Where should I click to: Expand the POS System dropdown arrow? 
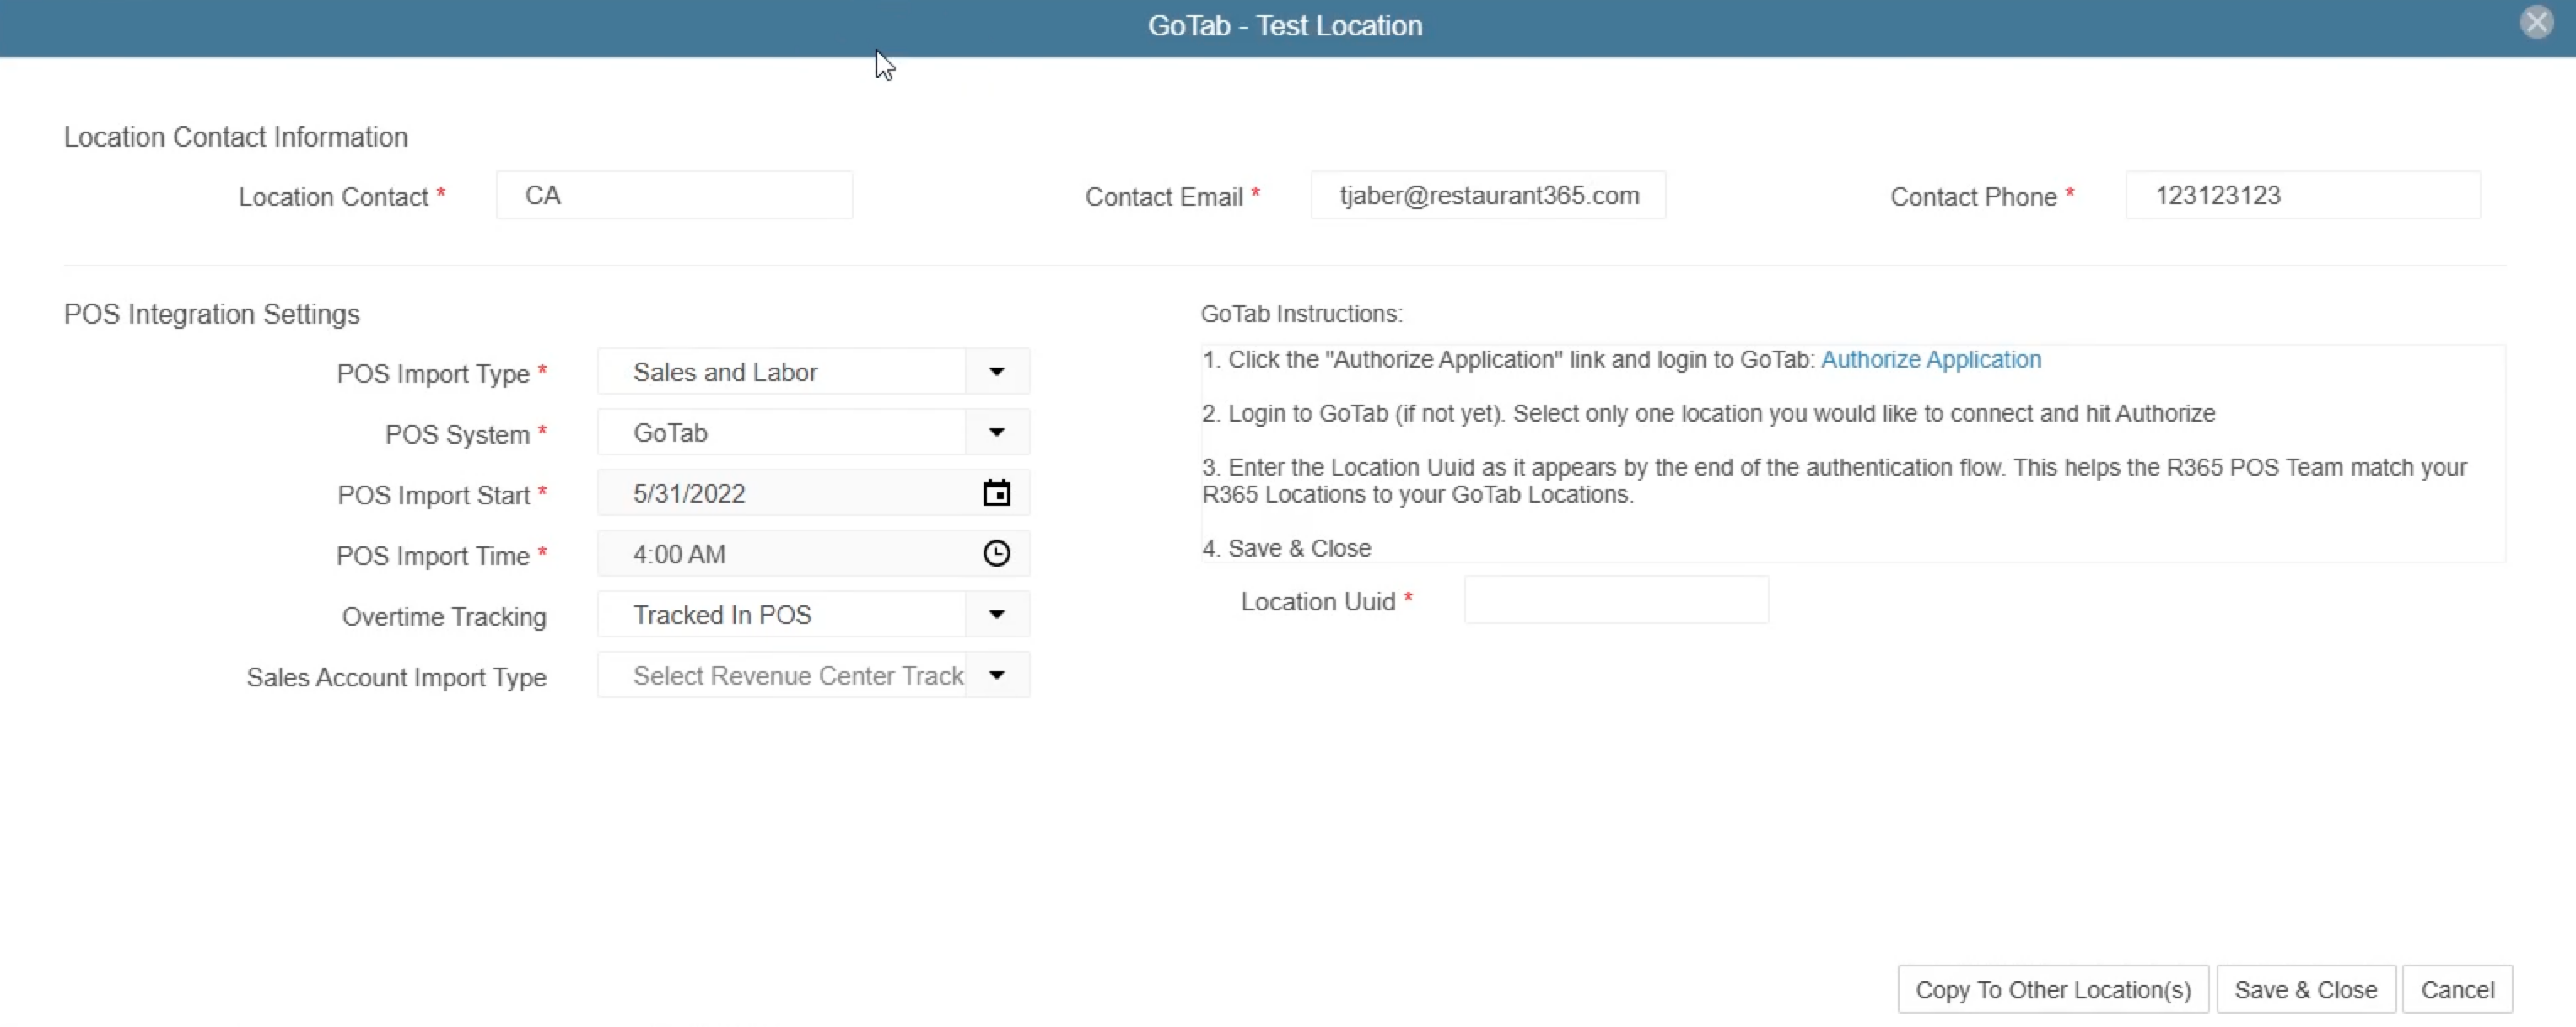point(996,433)
